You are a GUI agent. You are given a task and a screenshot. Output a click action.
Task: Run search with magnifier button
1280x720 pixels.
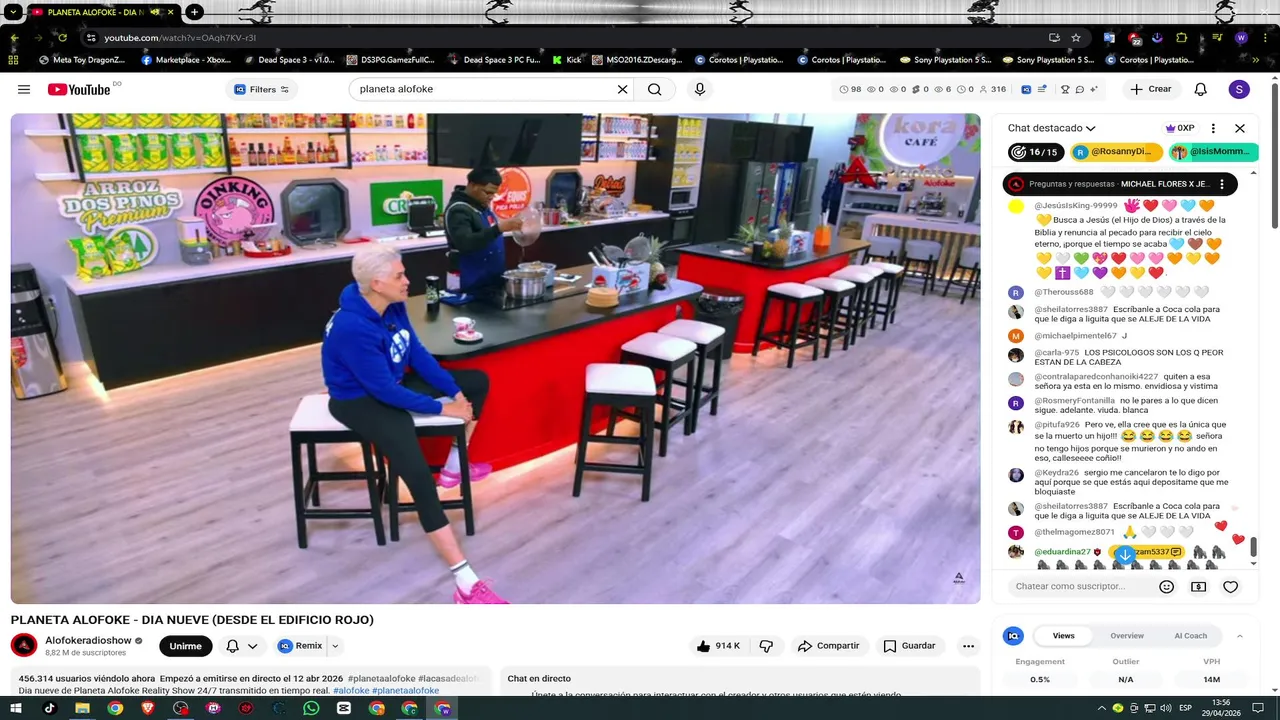point(654,89)
